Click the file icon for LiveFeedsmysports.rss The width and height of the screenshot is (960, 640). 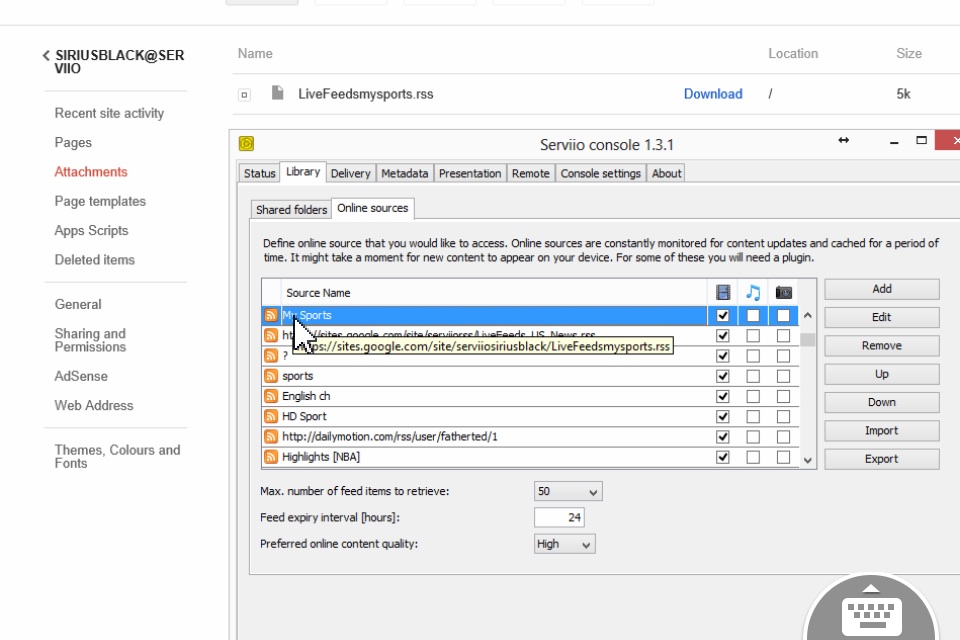tap(277, 93)
